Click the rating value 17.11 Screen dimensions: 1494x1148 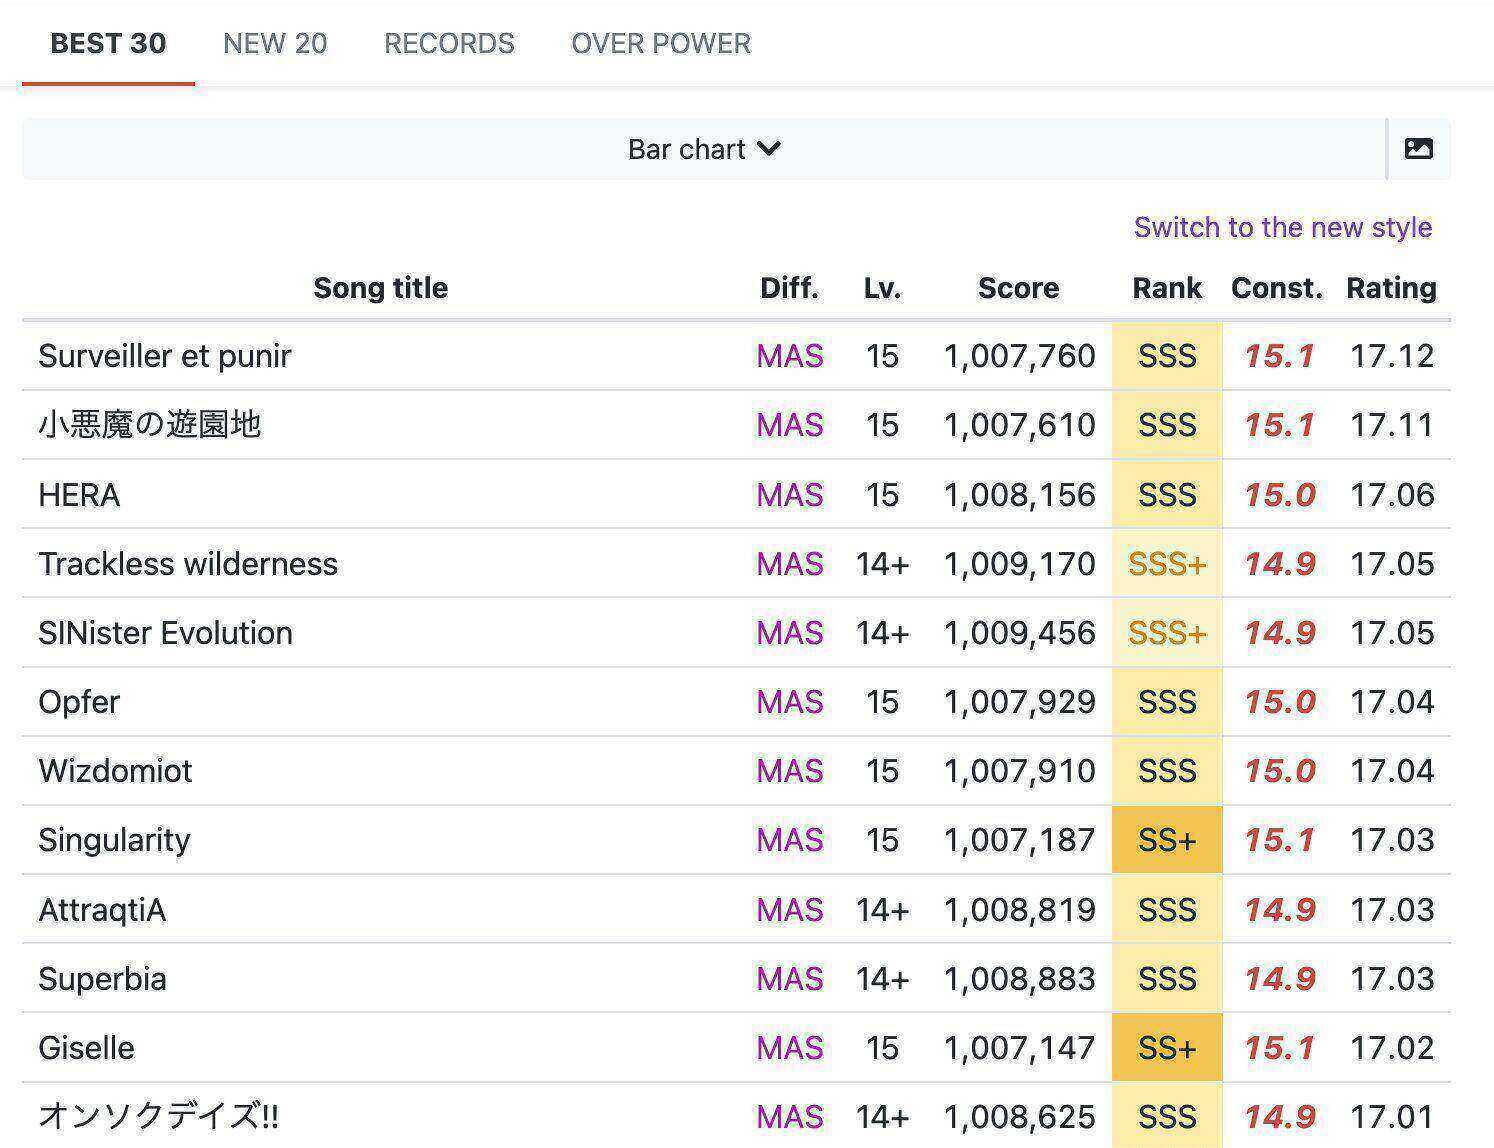(1392, 425)
